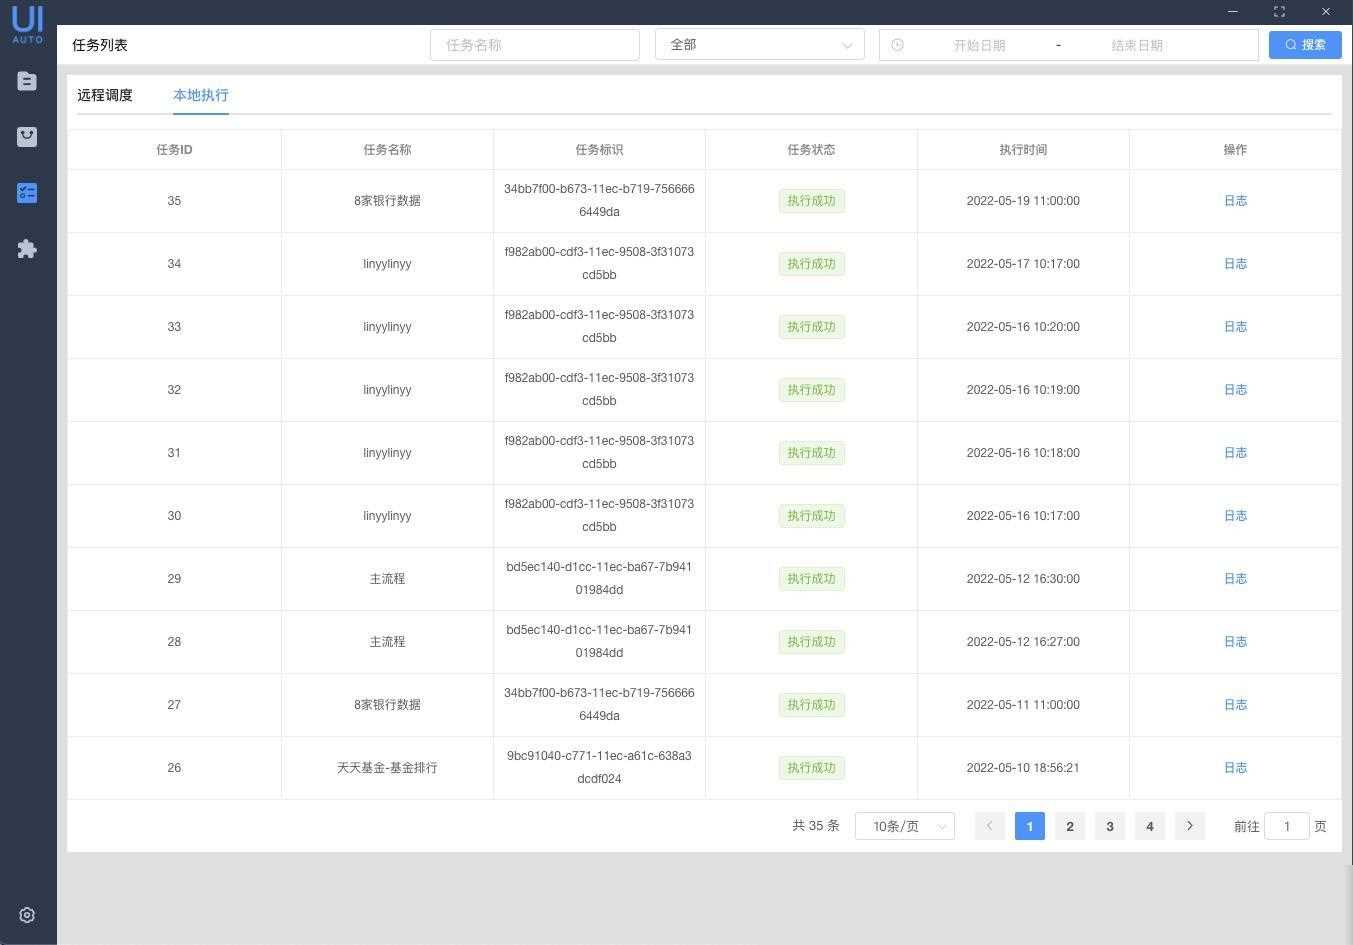The height and width of the screenshot is (945, 1353).
Task: Click 执行成功 status tag for task 26
Action: tap(812, 768)
